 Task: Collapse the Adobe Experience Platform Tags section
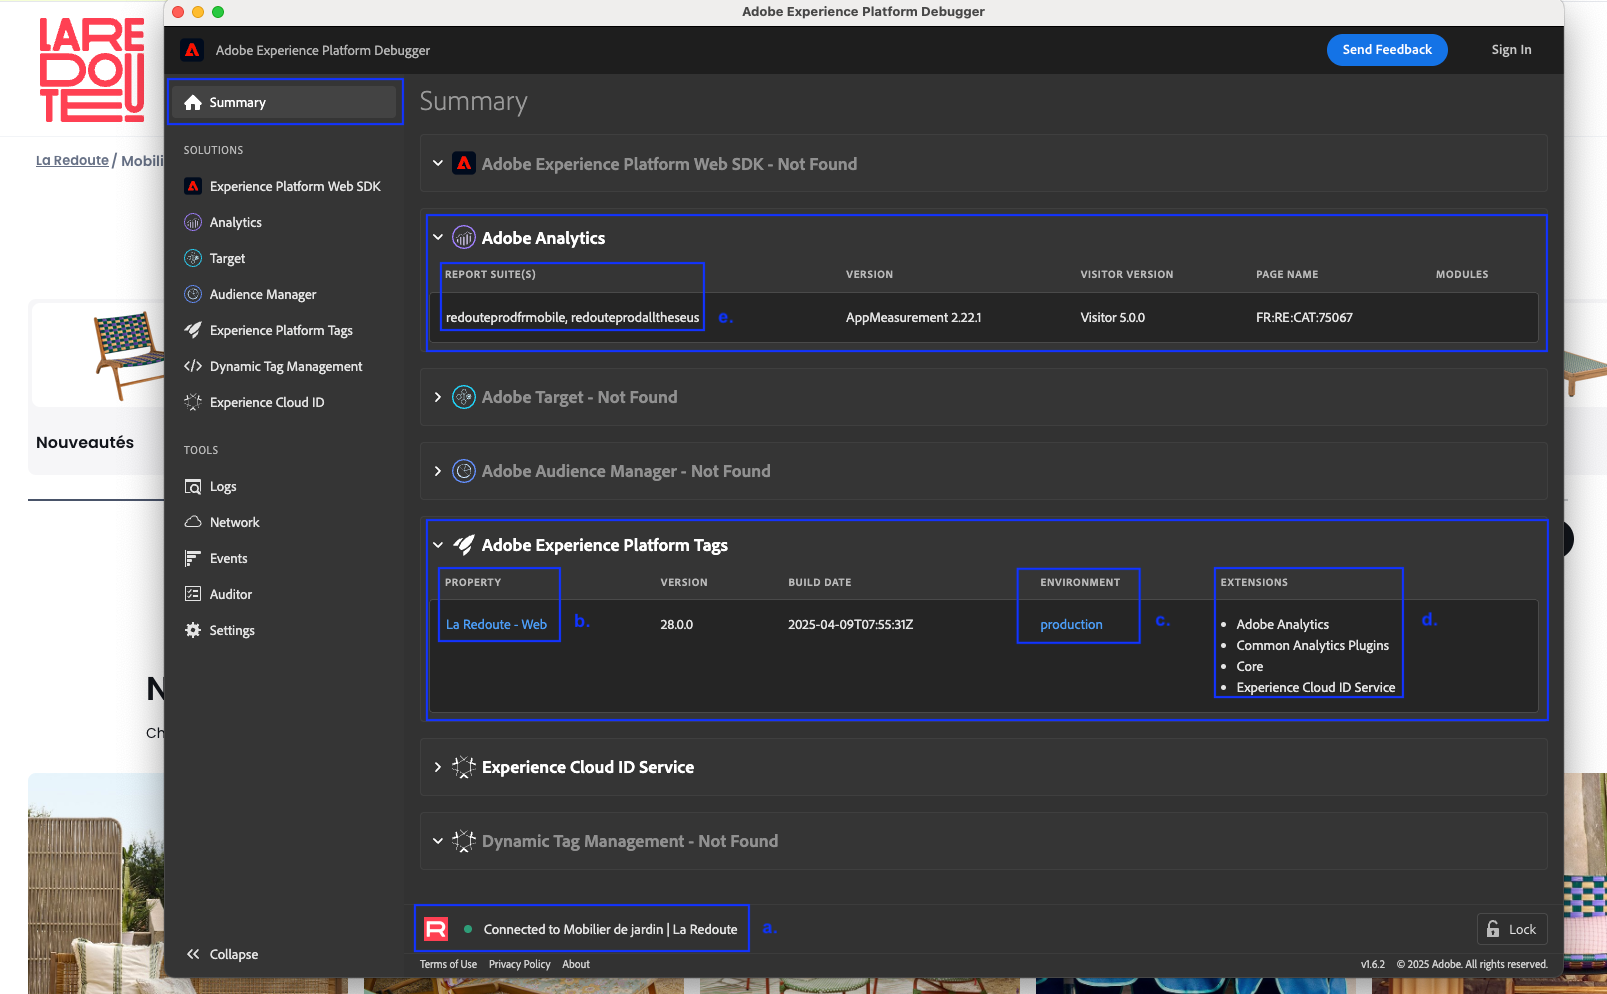point(438,545)
